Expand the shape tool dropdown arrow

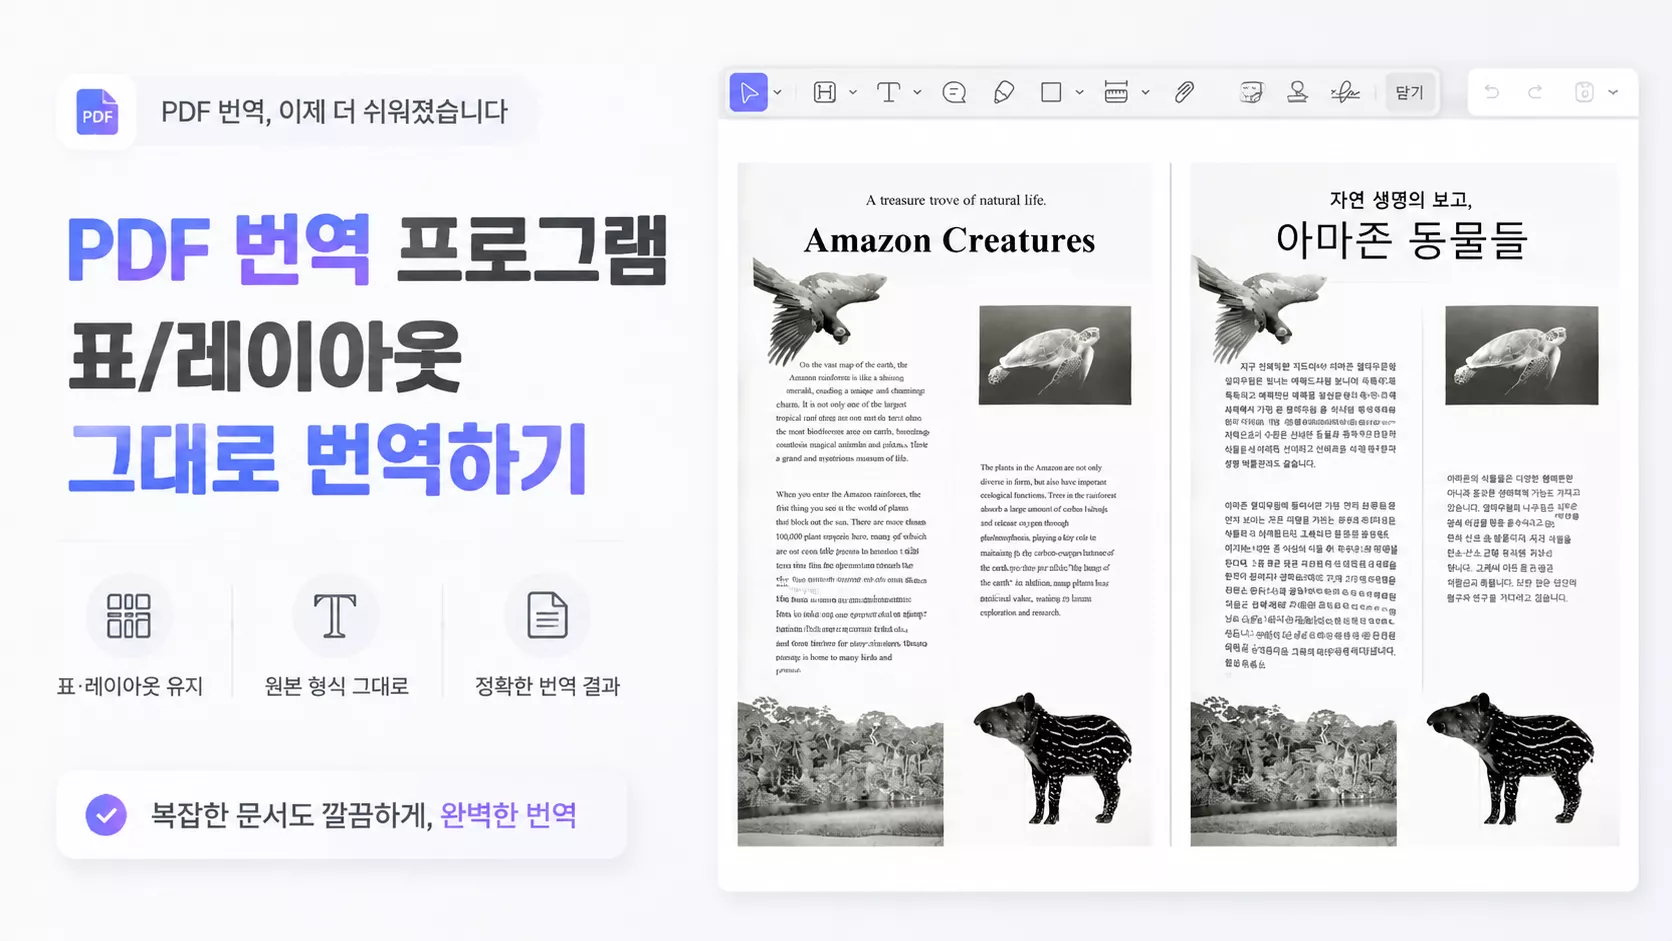point(1080,93)
